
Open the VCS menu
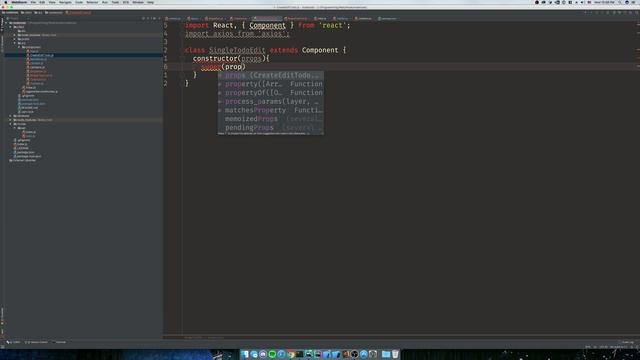(126, 2)
